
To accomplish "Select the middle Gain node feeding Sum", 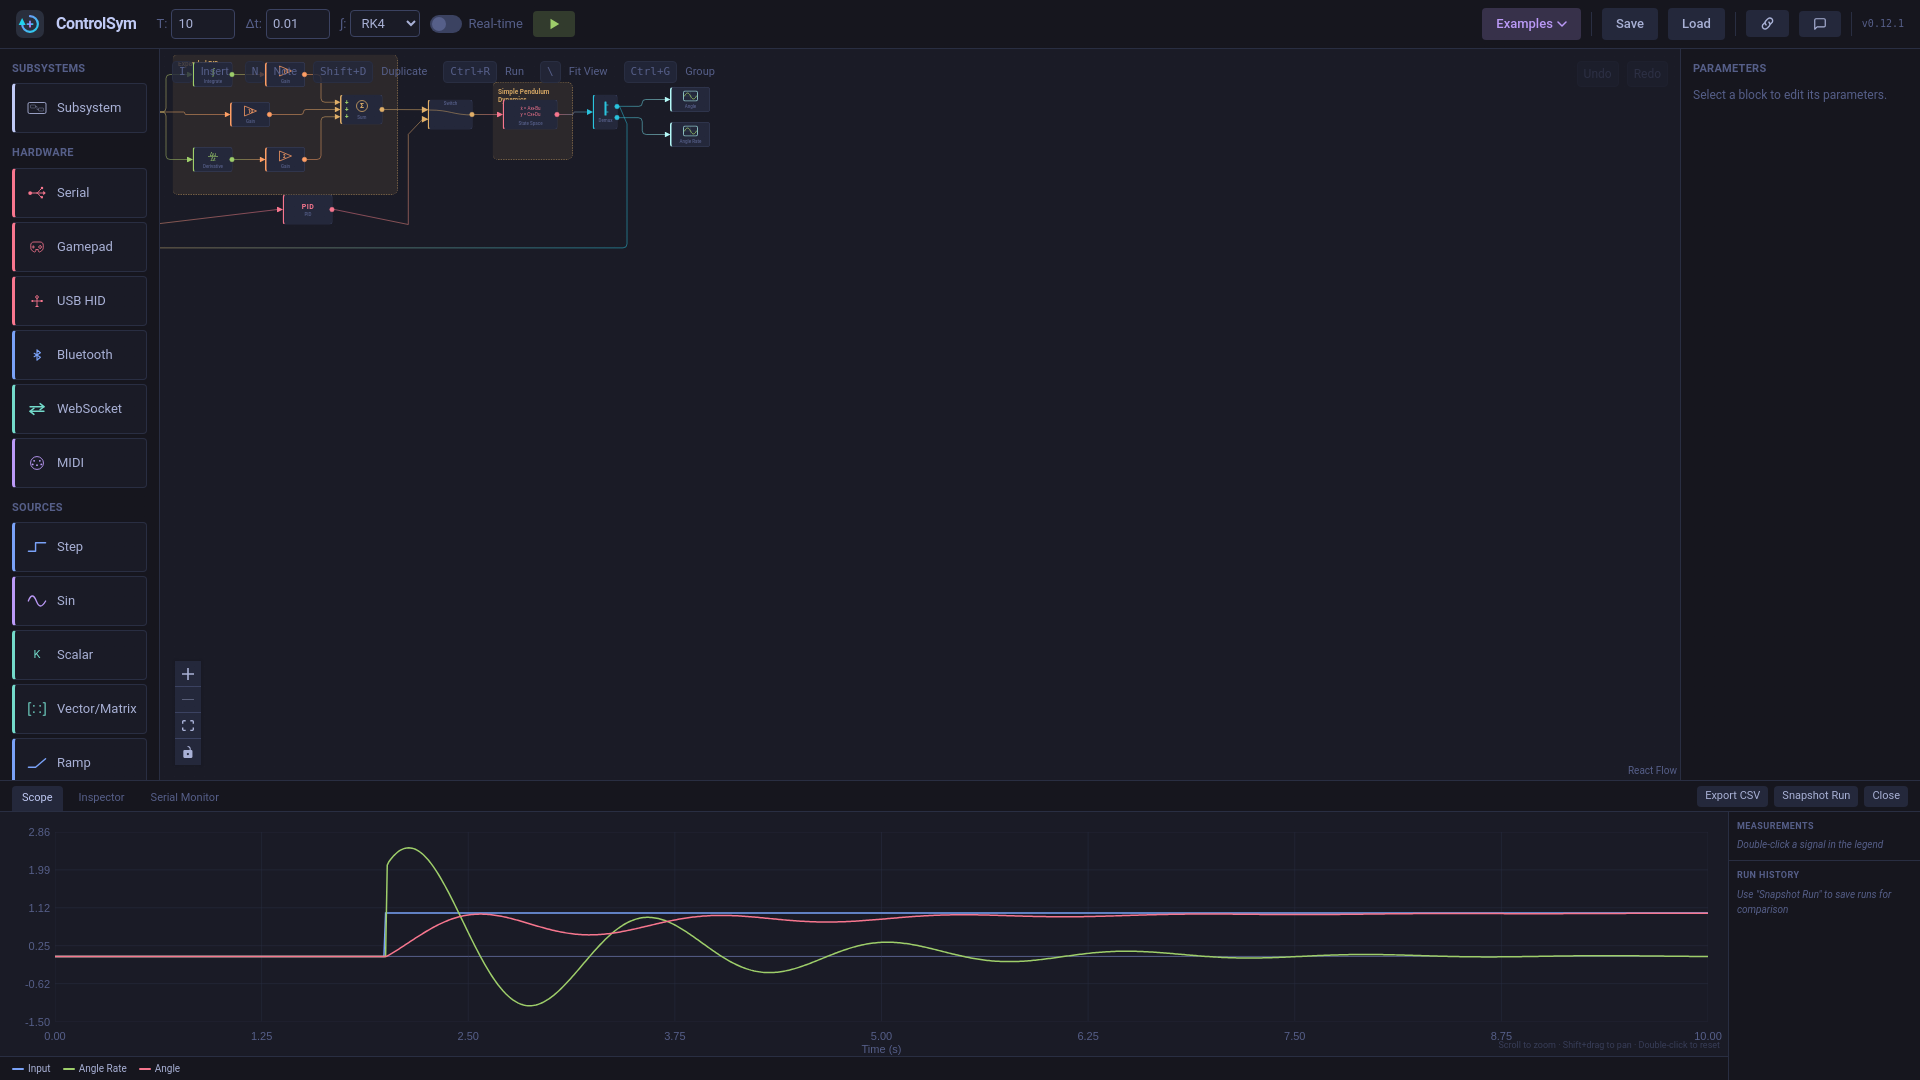I will pyautogui.click(x=250, y=114).
